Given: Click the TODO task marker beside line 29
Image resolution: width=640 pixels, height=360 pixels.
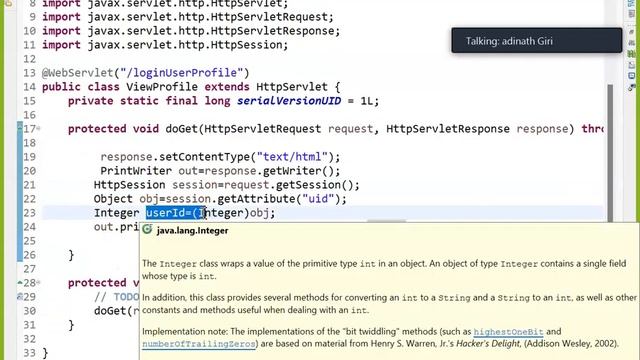Looking at the screenshot, I should point(20,297).
